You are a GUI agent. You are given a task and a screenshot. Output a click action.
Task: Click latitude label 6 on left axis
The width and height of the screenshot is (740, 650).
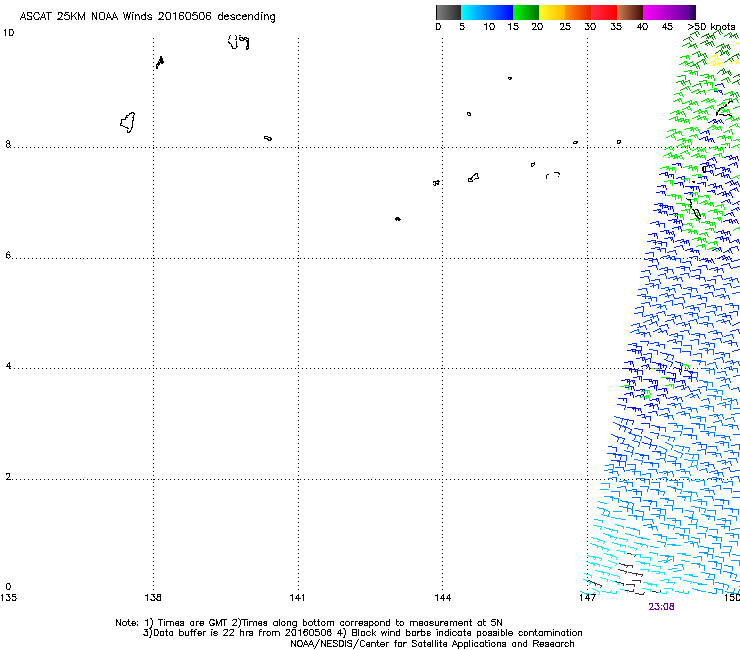(8, 255)
